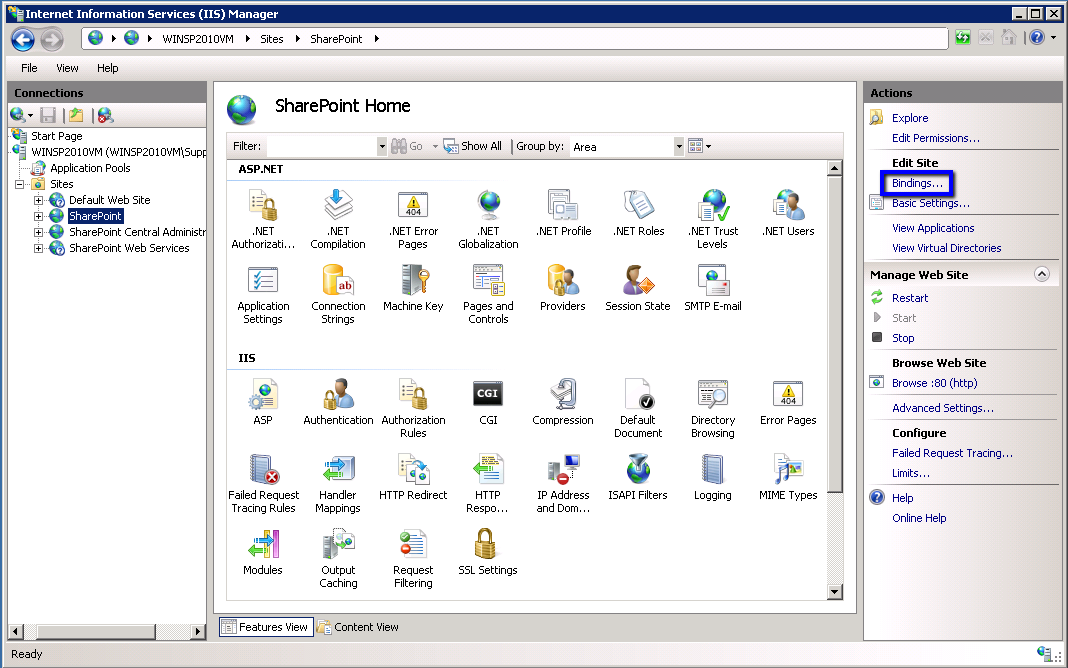The width and height of the screenshot is (1068, 668).
Task: Open the Logging feature icon
Action: pos(712,471)
